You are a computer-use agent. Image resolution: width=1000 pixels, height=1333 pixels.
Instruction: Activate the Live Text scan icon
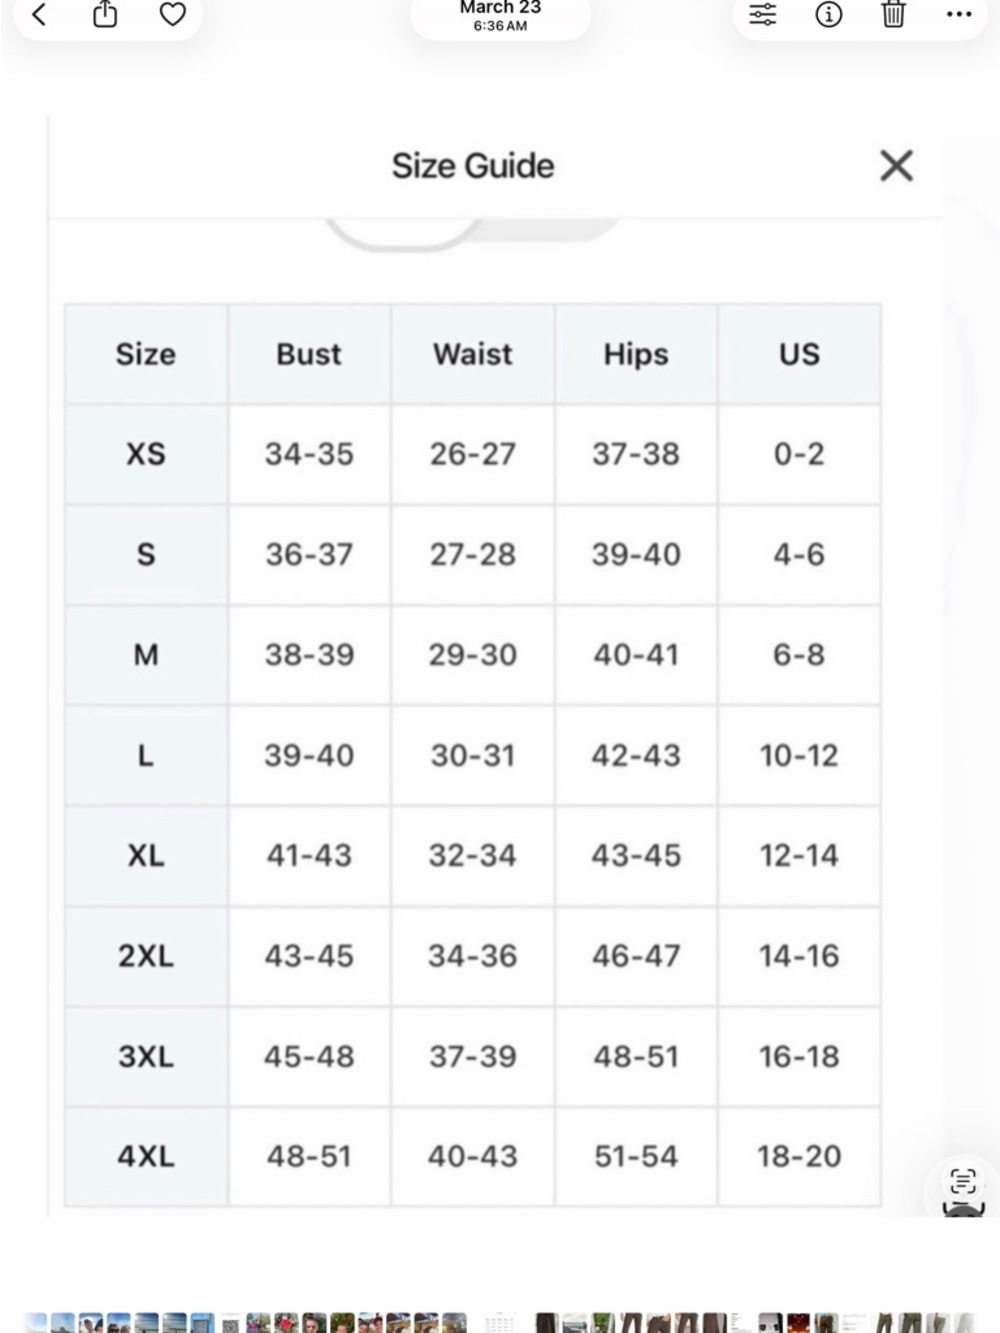963,1181
